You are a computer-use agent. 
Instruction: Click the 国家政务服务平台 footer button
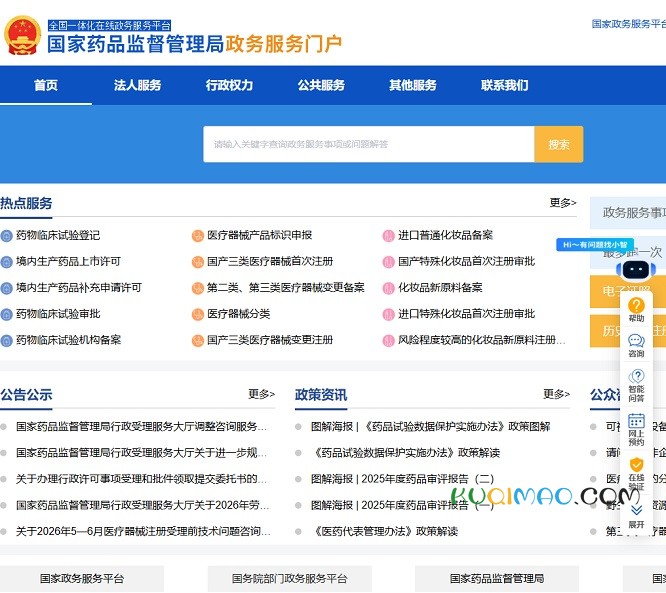[82, 579]
